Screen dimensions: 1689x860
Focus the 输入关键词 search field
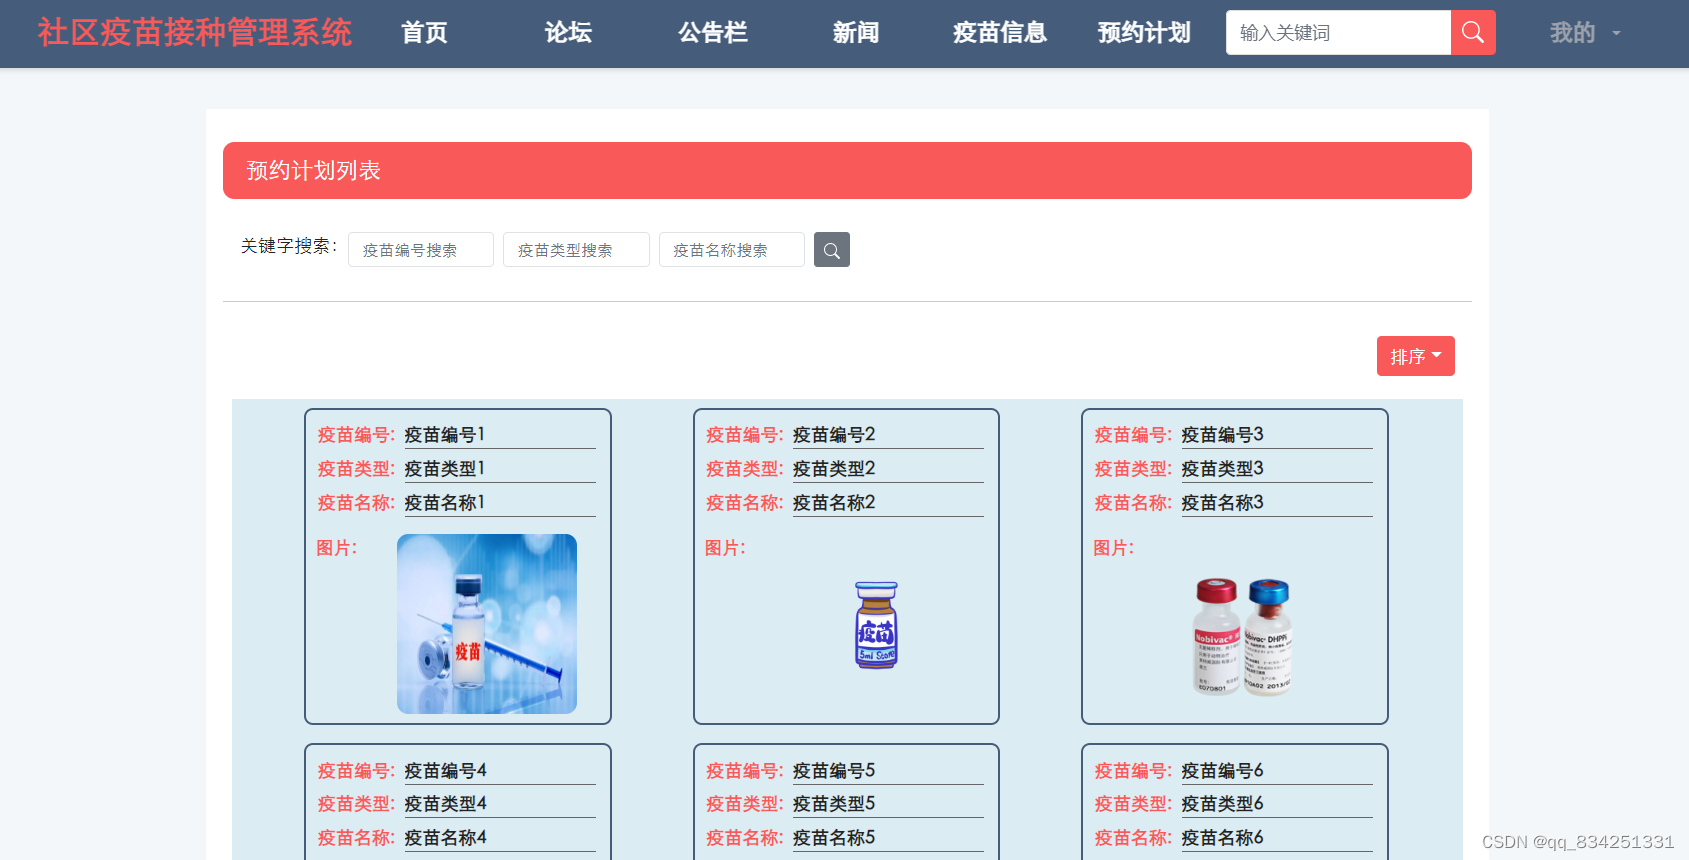1338,33
